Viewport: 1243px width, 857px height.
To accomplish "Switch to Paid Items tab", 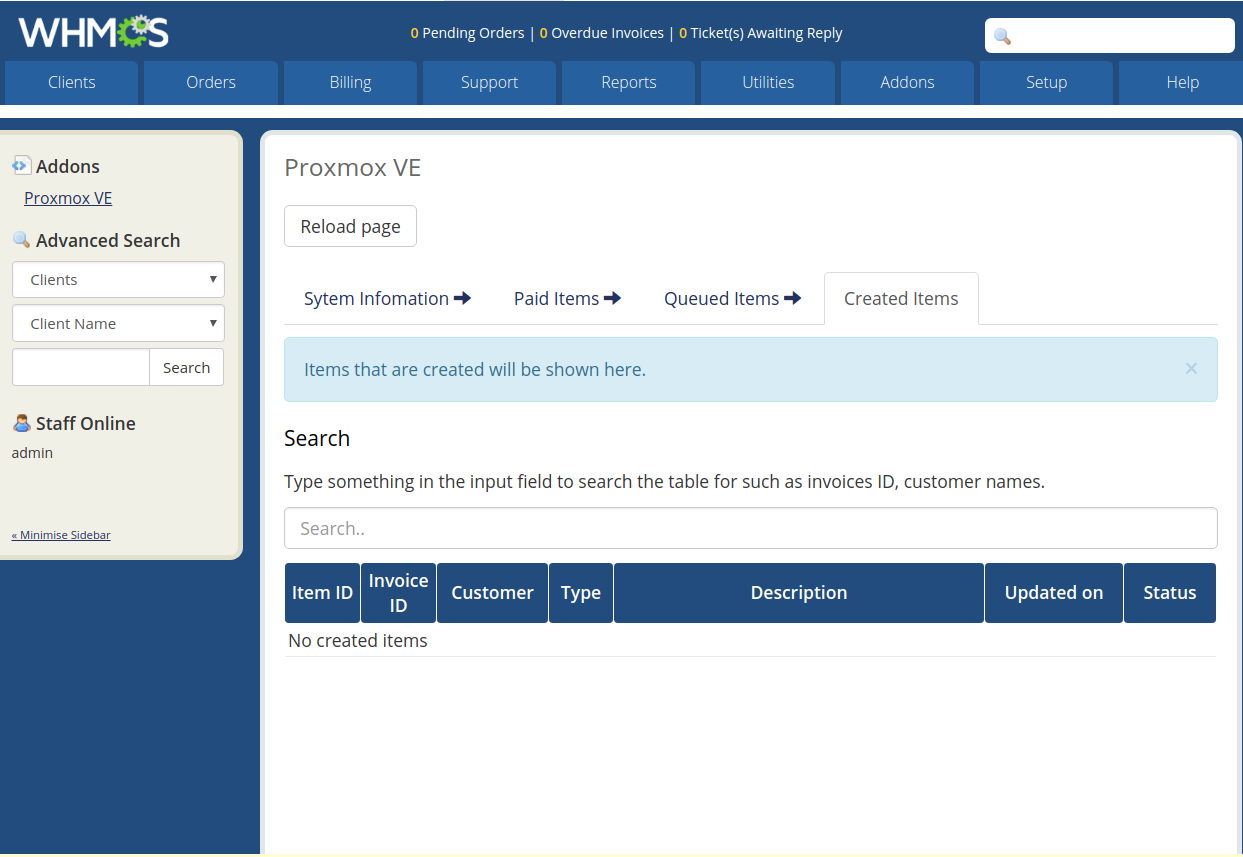I will (x=567, y=298).
